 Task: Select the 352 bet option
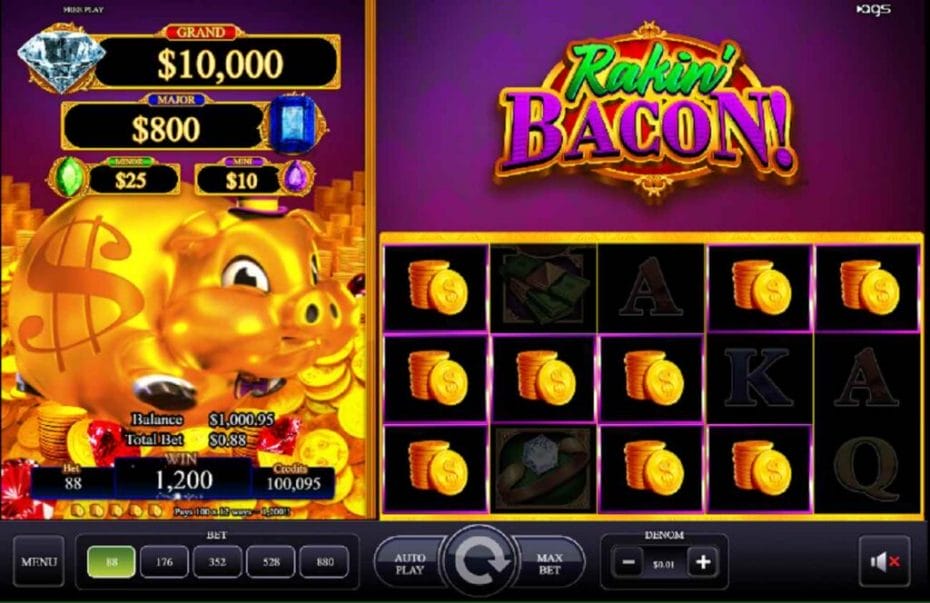click(217, 561)
